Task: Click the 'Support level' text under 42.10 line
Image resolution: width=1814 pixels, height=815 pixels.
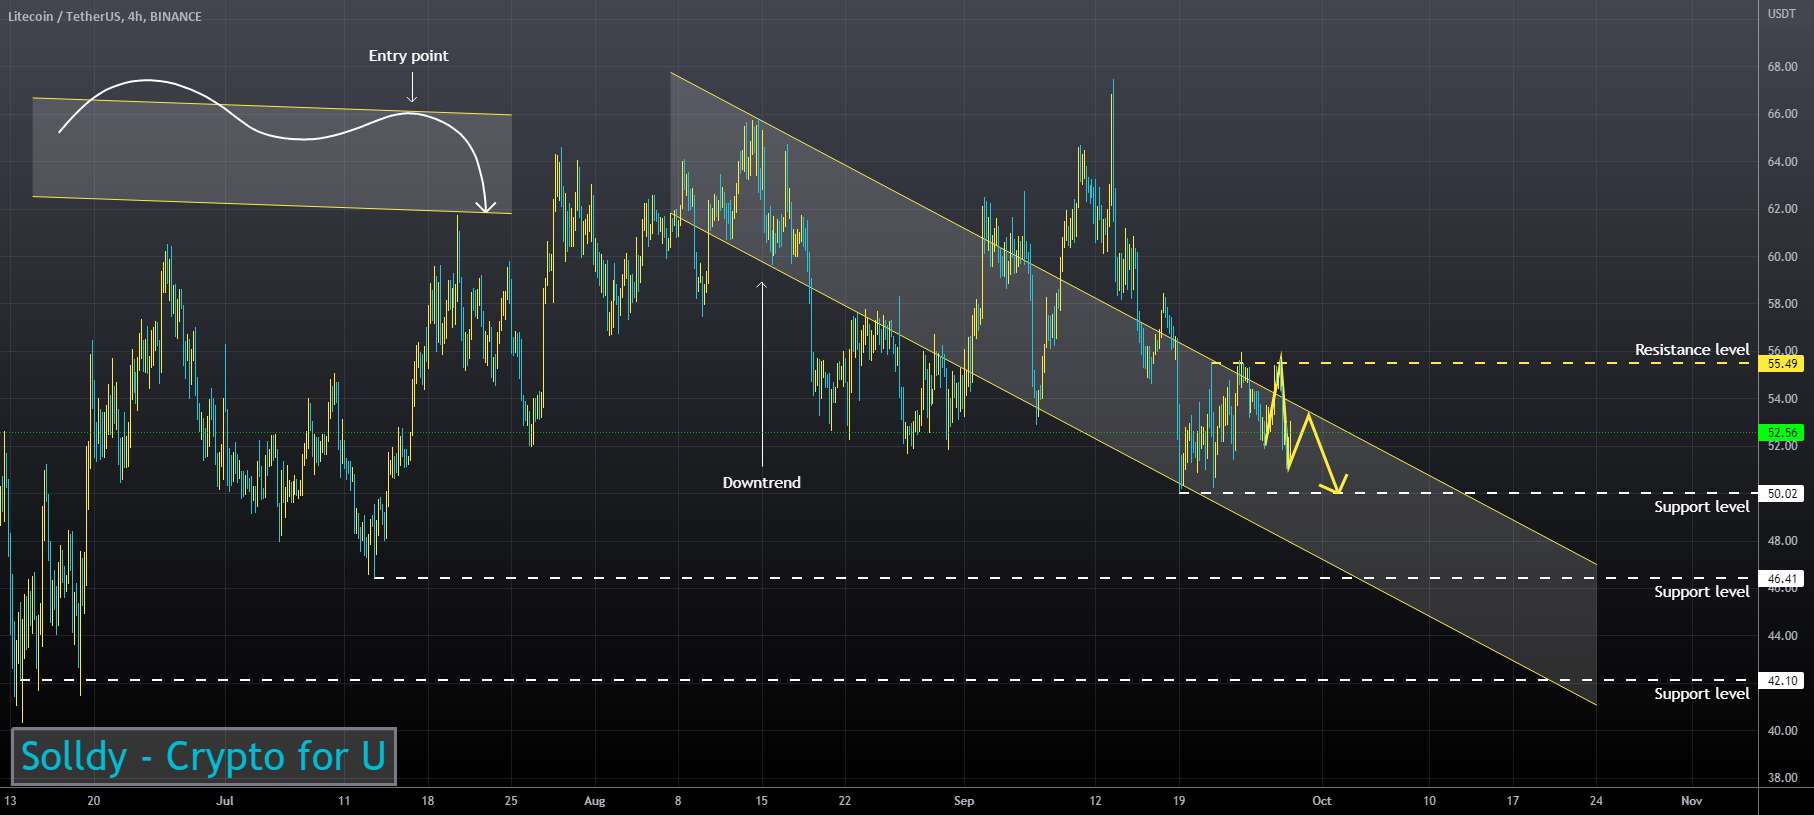Action: 1701,694
